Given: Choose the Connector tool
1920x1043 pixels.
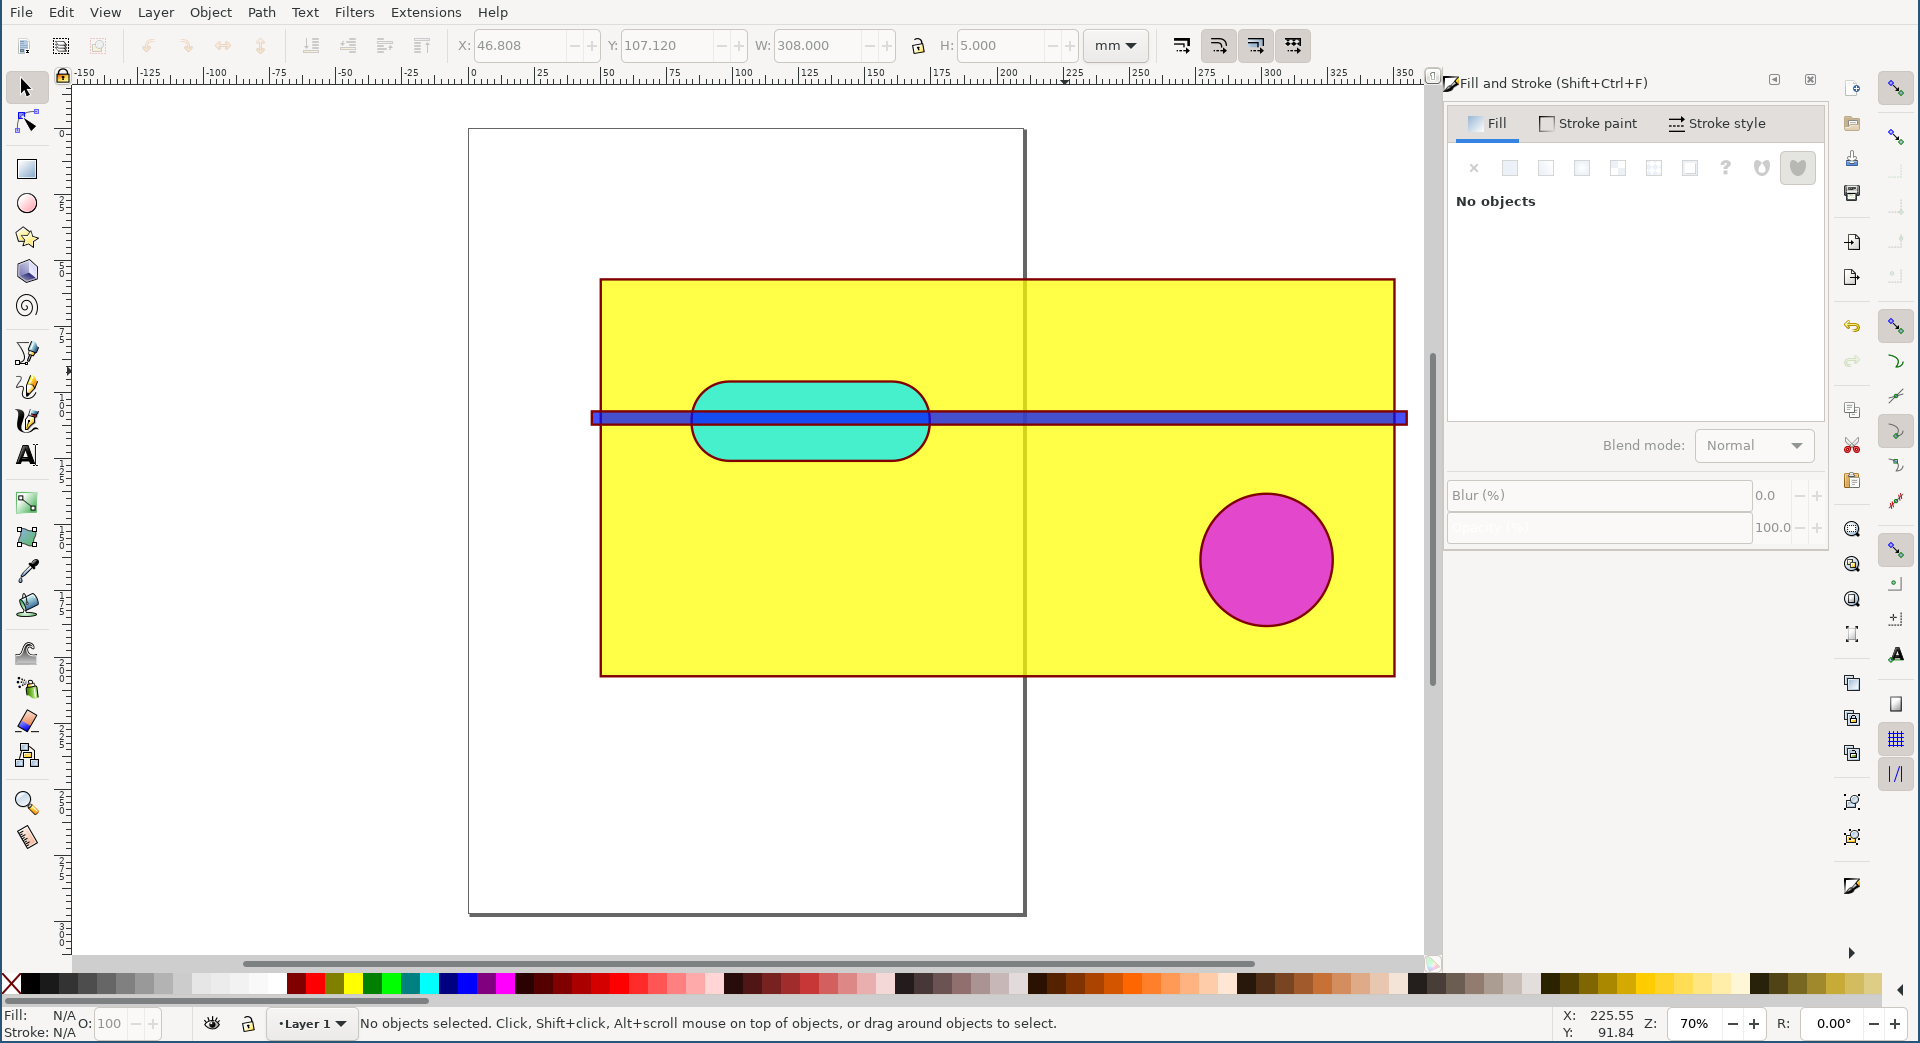Looking at the screenshot, I should click(x=26, y=755).
